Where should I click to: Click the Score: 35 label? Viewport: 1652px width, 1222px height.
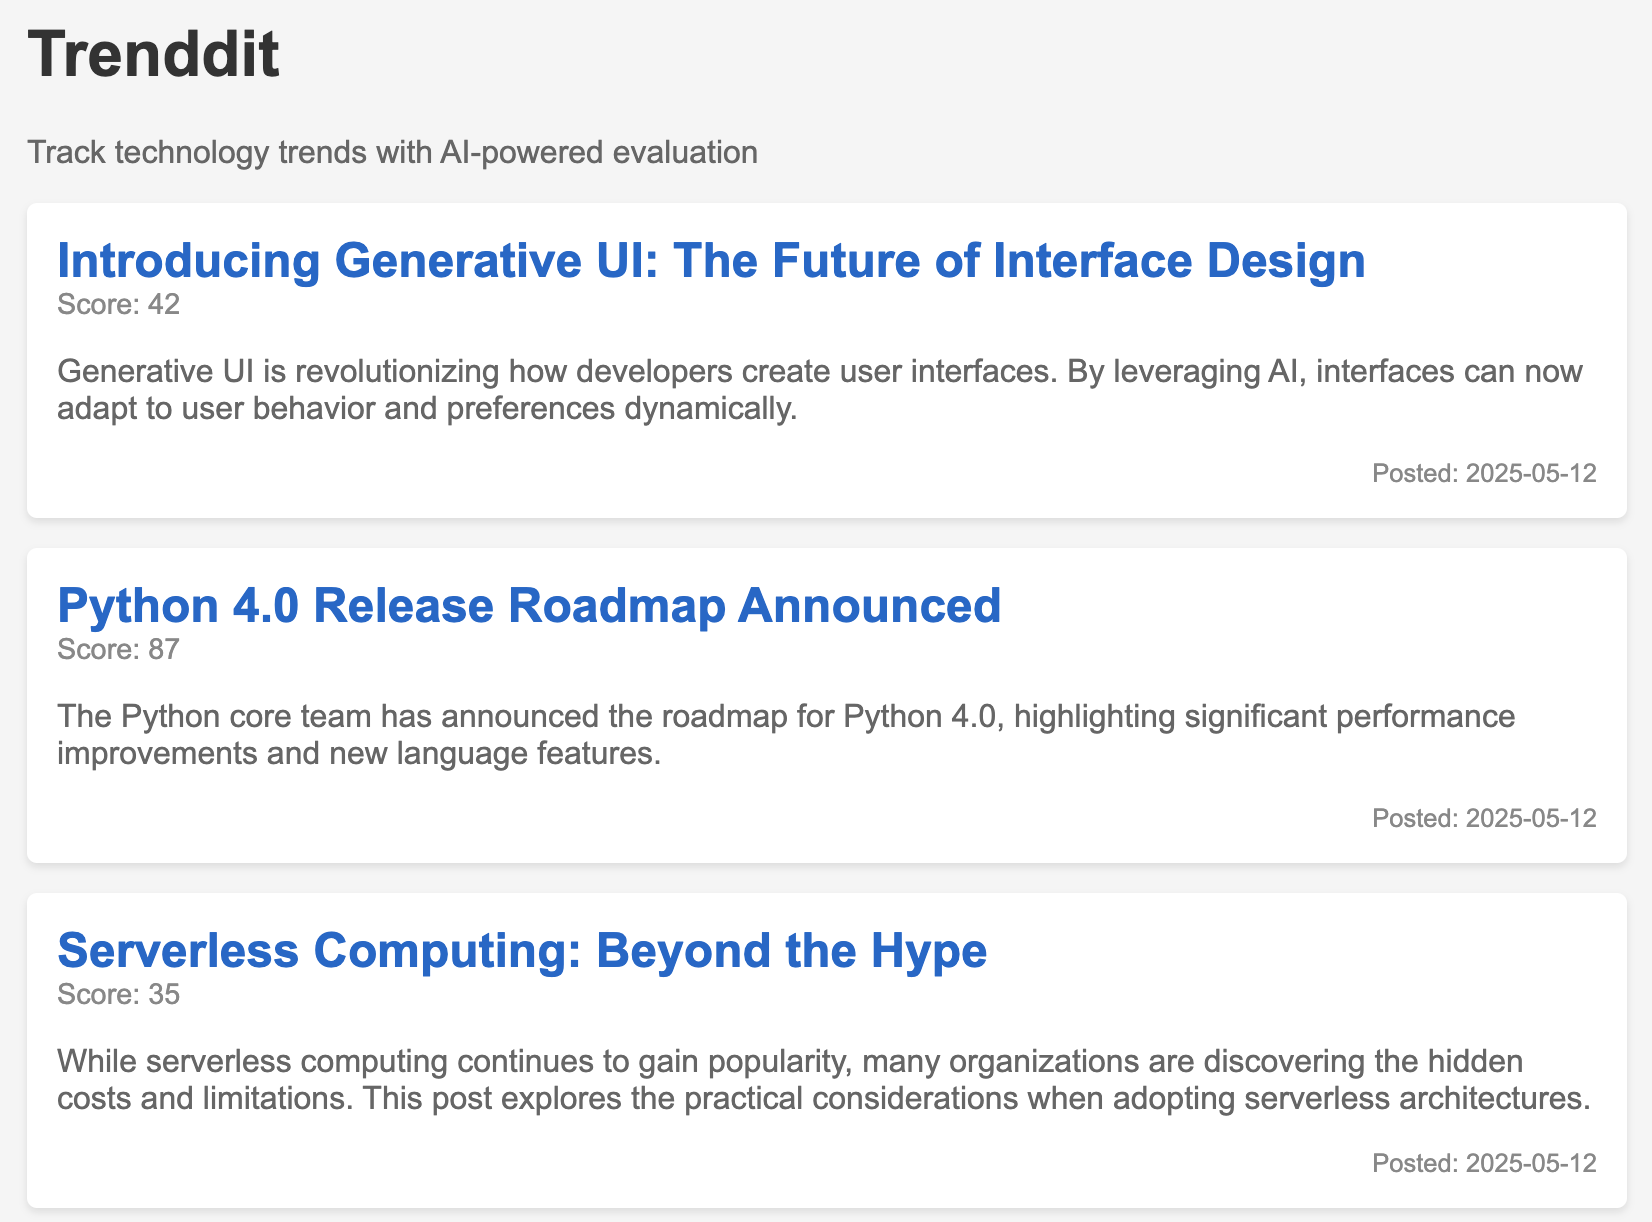pyautogui.click(x=118, y=994)
